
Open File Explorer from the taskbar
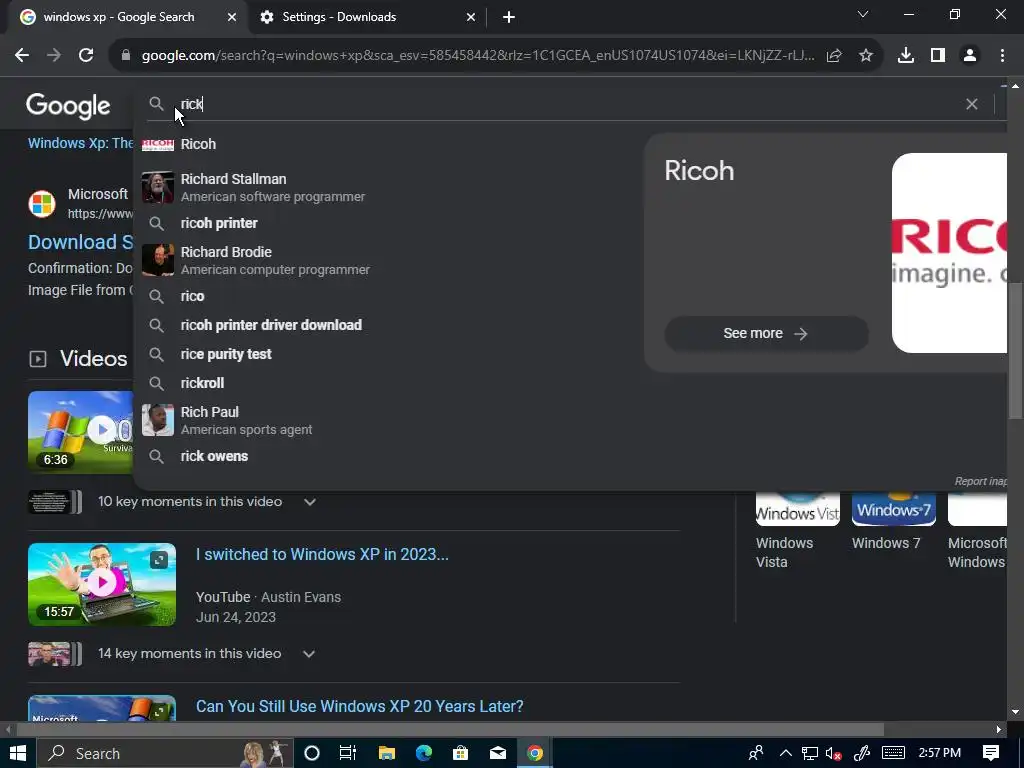387,753
